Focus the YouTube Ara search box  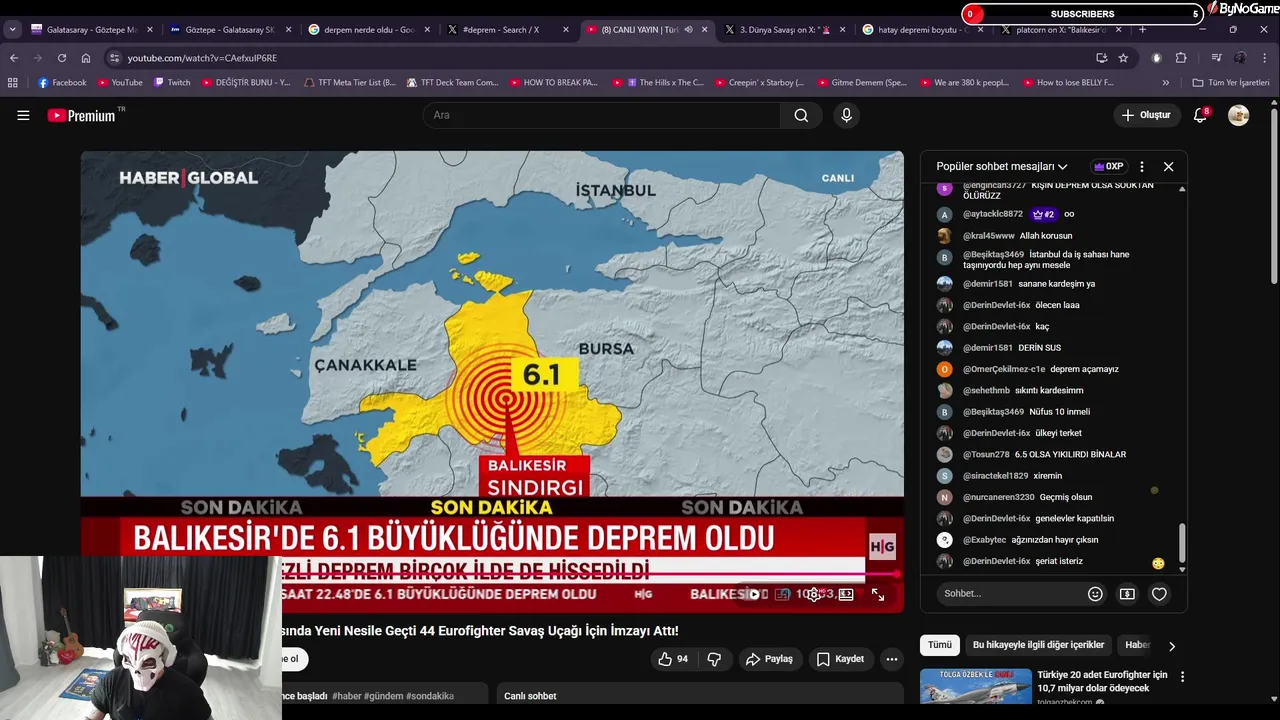(602, 115)
